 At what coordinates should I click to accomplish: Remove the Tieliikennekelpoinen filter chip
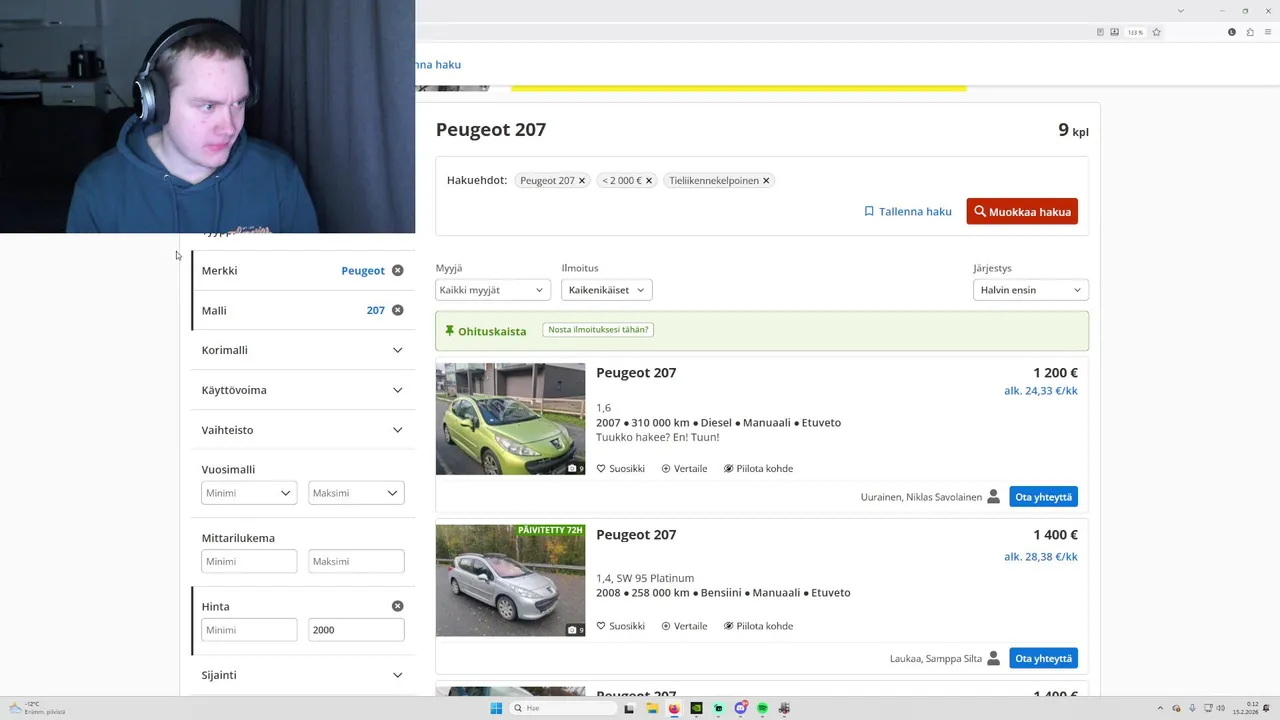pos(766,181)
